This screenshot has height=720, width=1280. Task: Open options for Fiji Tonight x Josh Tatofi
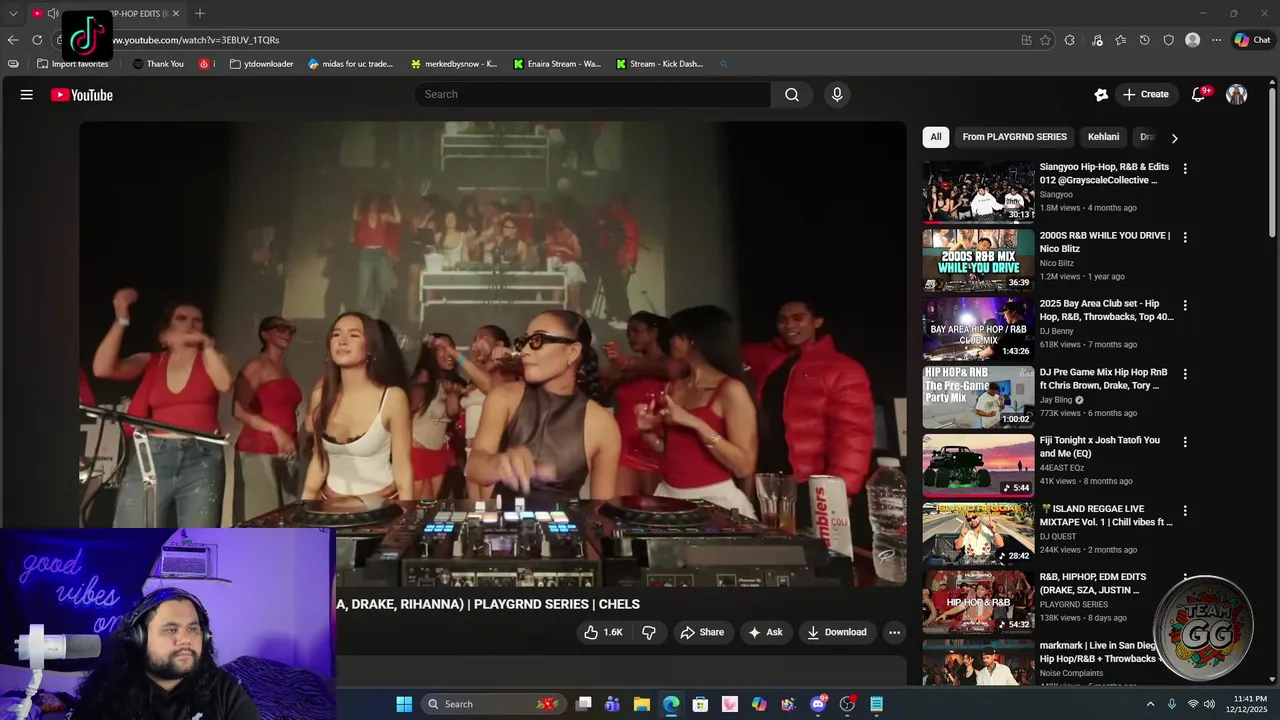pyautogui.click(x=1185, y=441)
